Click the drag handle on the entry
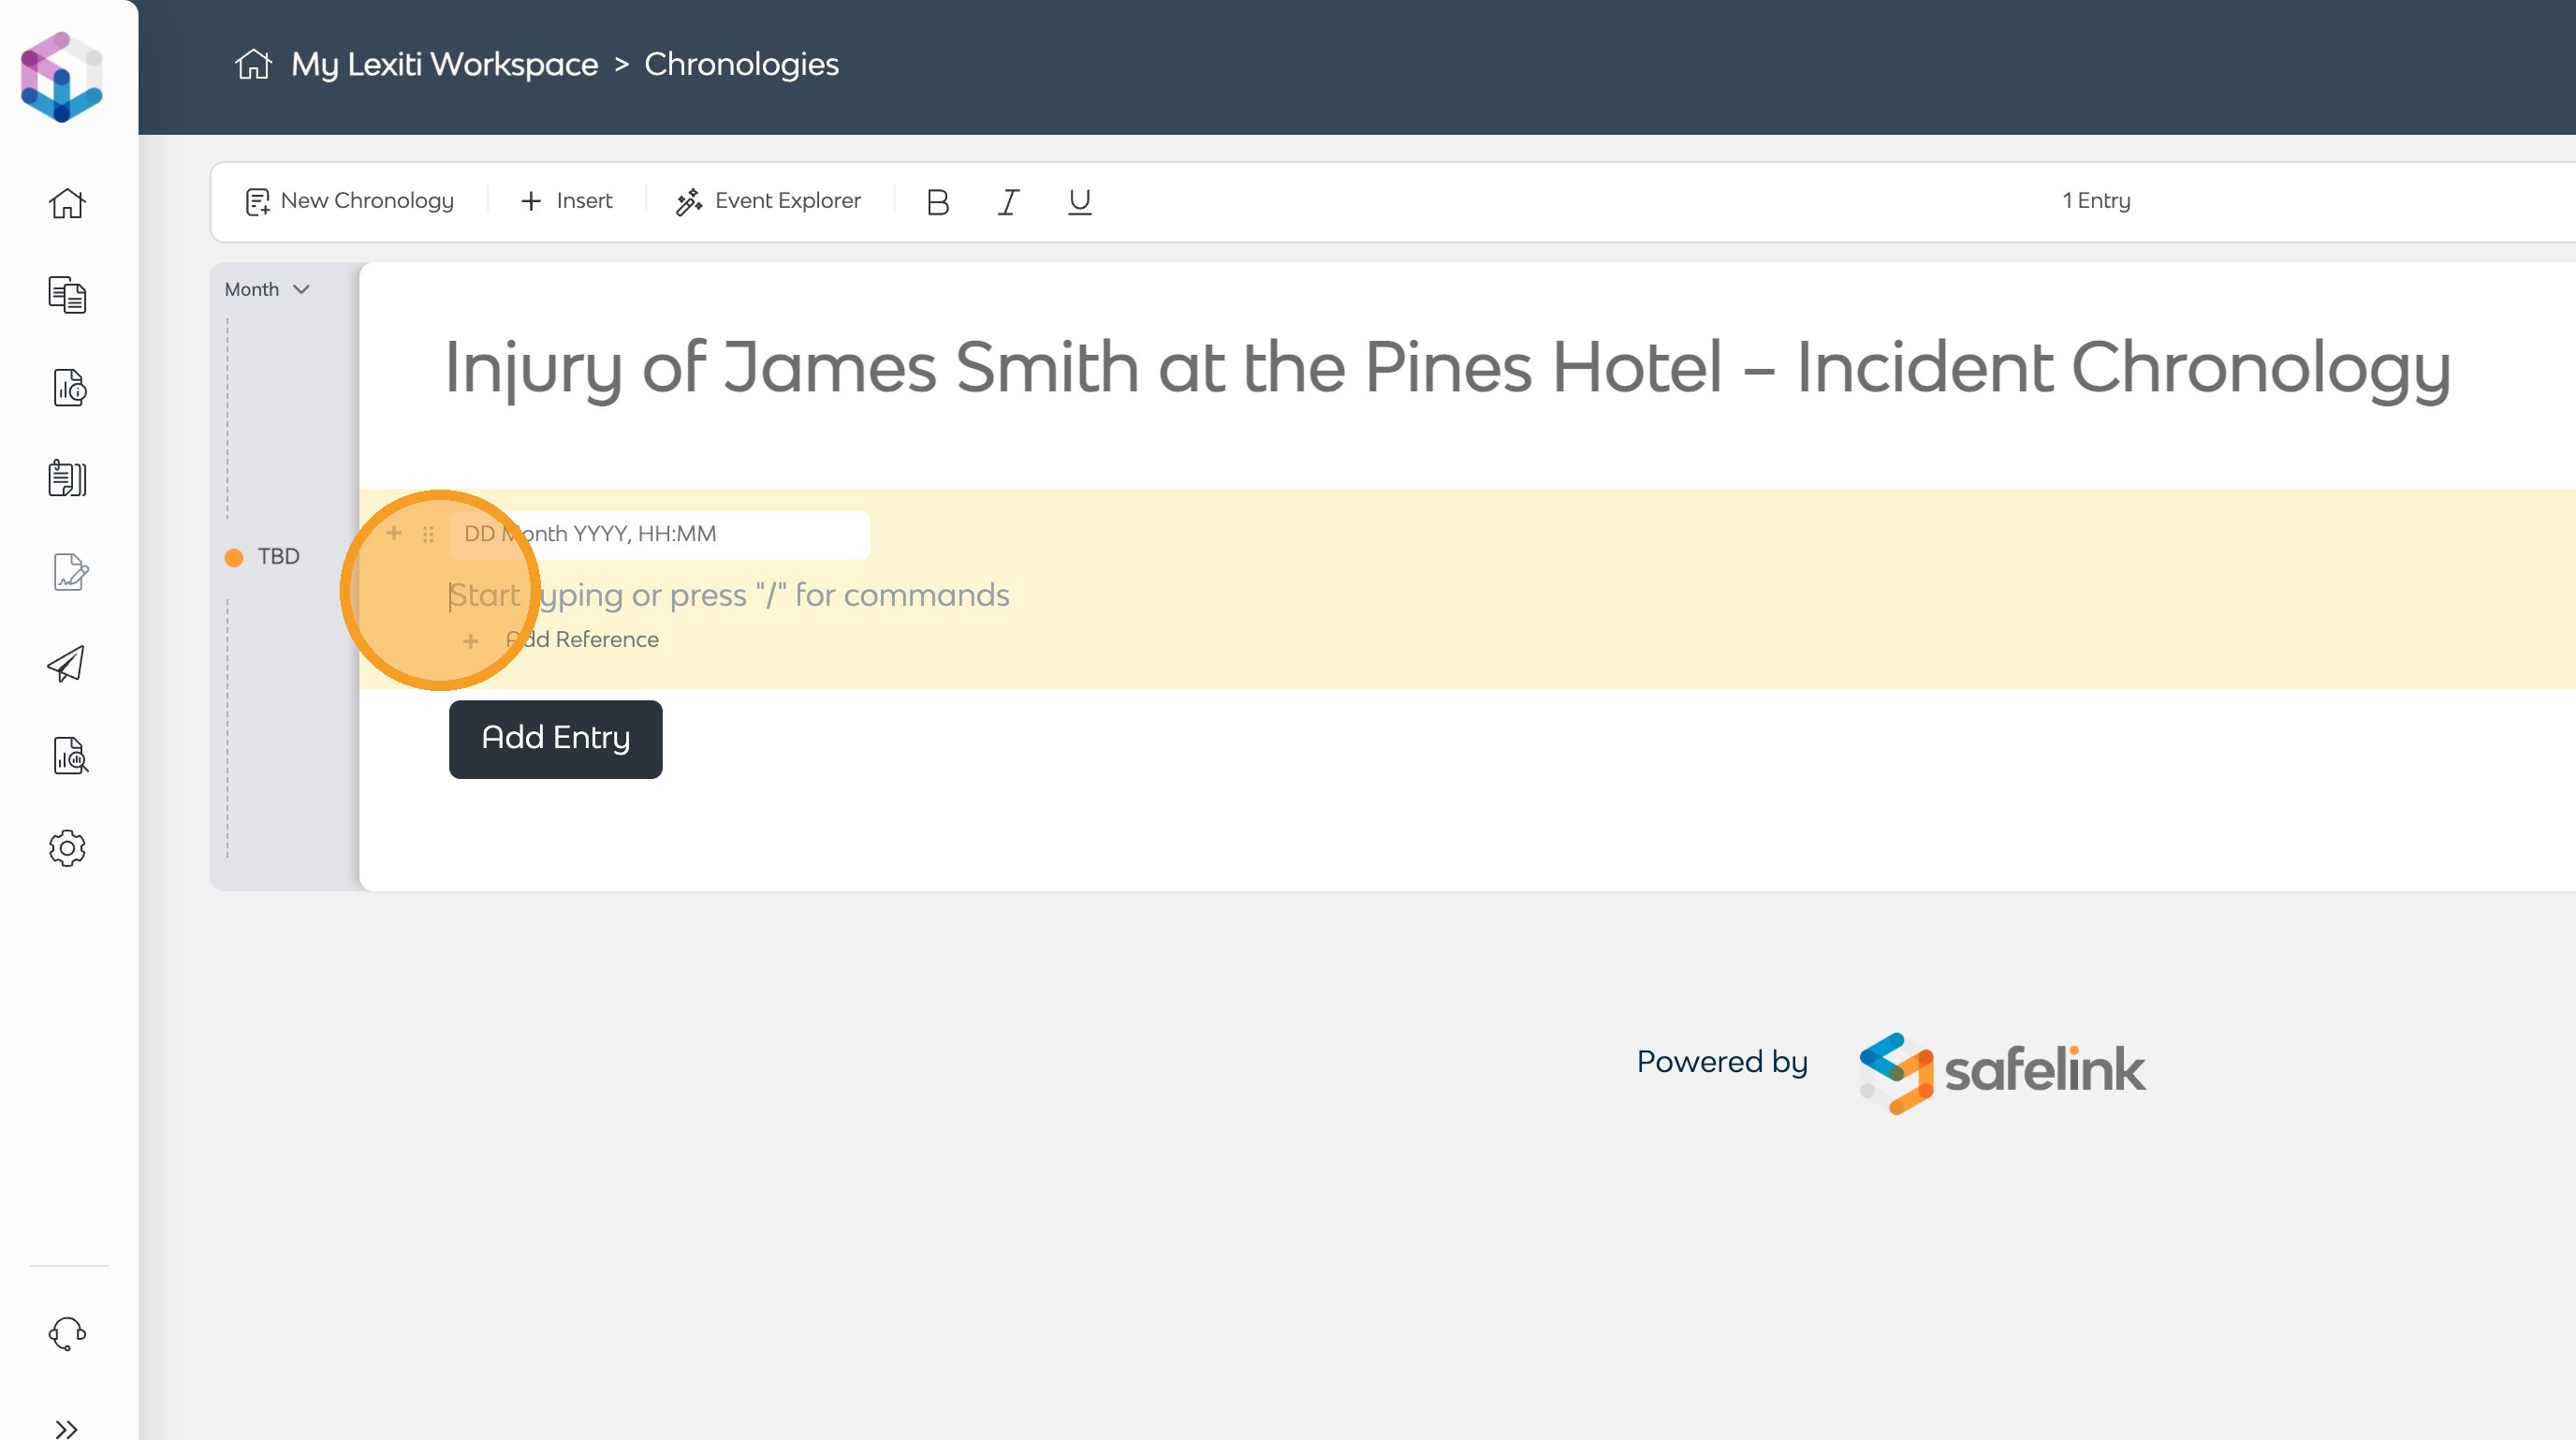The height and width of the screenshot is (1440, 2576). pyautogui.click(x=428, y=534)
